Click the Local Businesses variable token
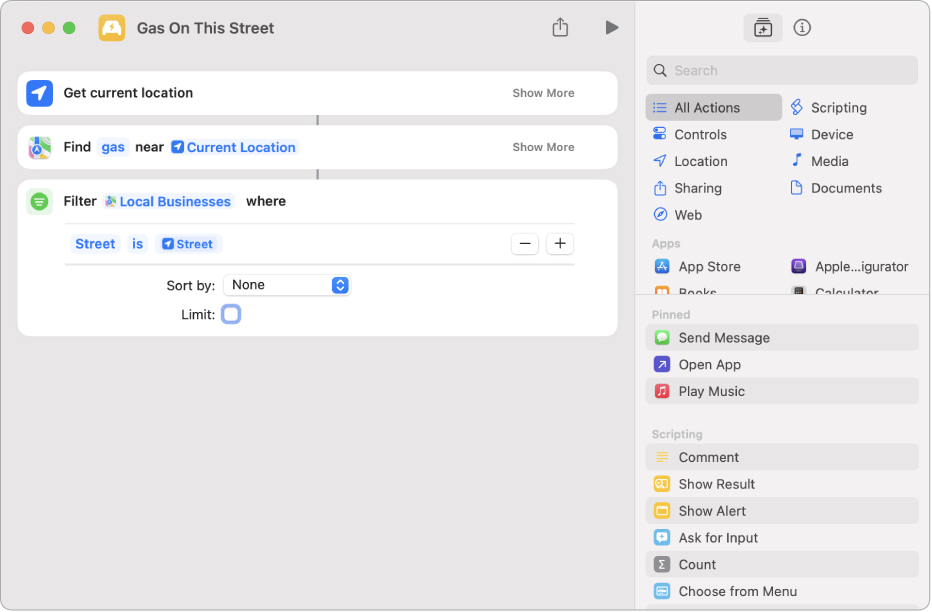The image size is (932, 612). click(168, 201)
